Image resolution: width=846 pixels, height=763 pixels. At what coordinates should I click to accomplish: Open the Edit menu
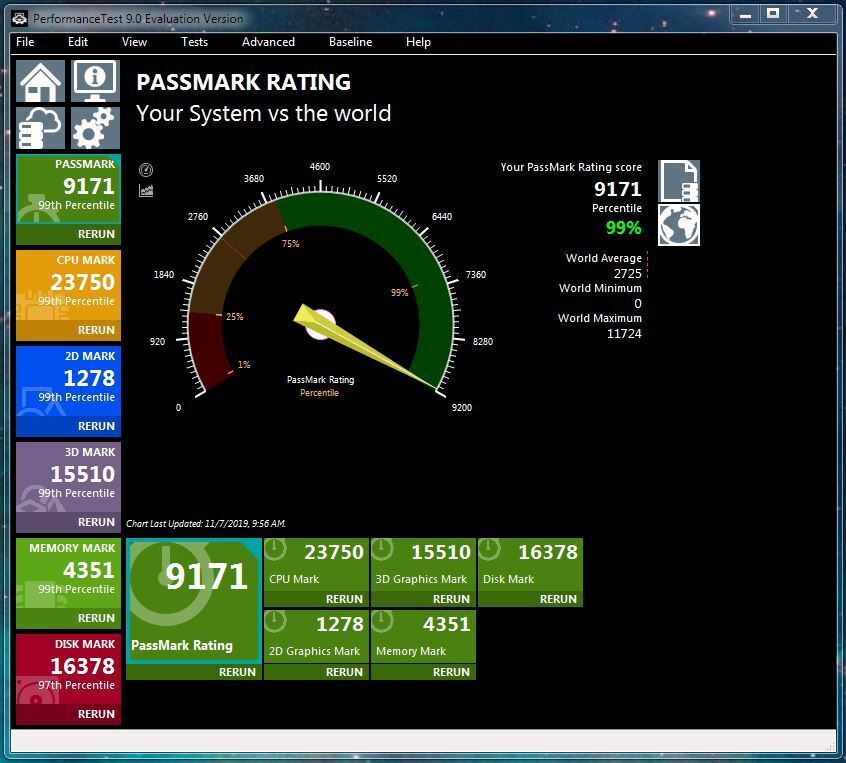click(x=78, y=42)
